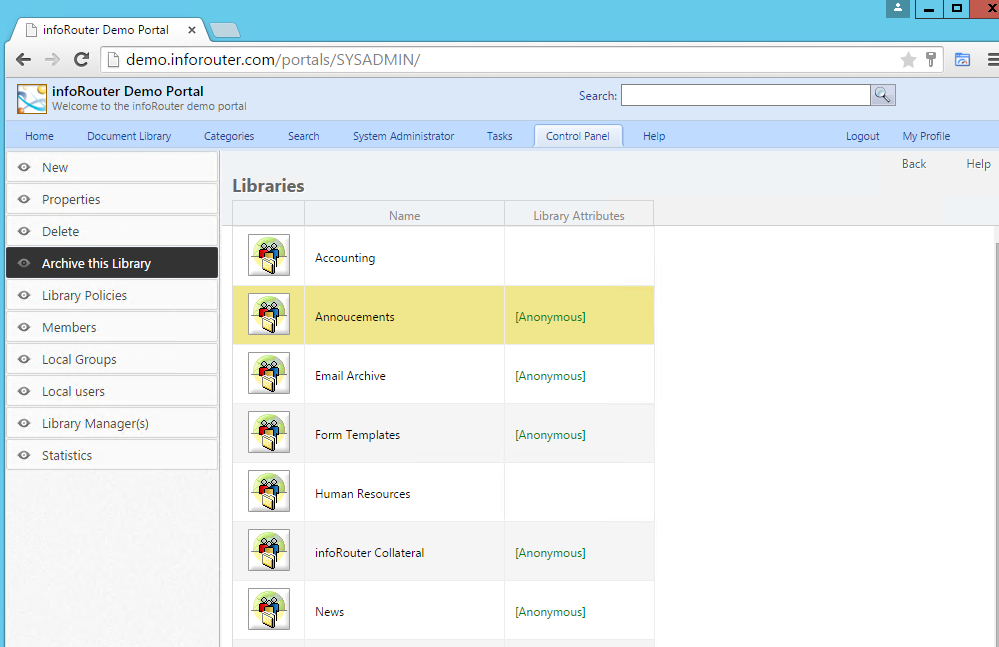This screenshot has width=999, height=647.
Task: Click the Library Attributes column header
Action: pyautogui.click(x=579, y=215)
